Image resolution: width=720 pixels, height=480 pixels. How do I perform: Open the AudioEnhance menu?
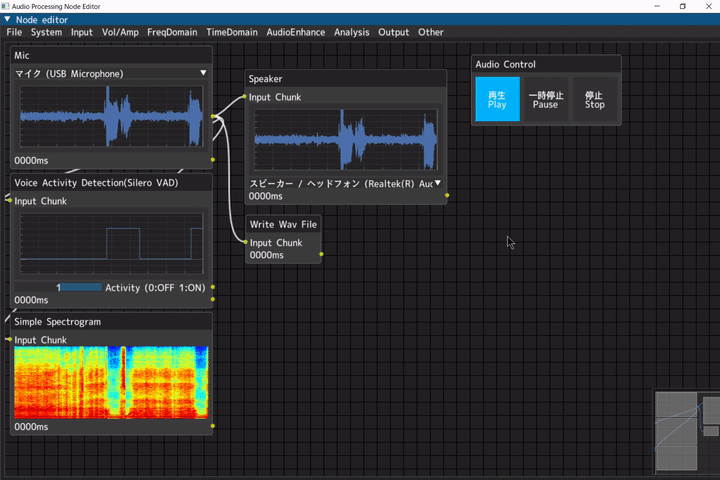pos(296,32)
